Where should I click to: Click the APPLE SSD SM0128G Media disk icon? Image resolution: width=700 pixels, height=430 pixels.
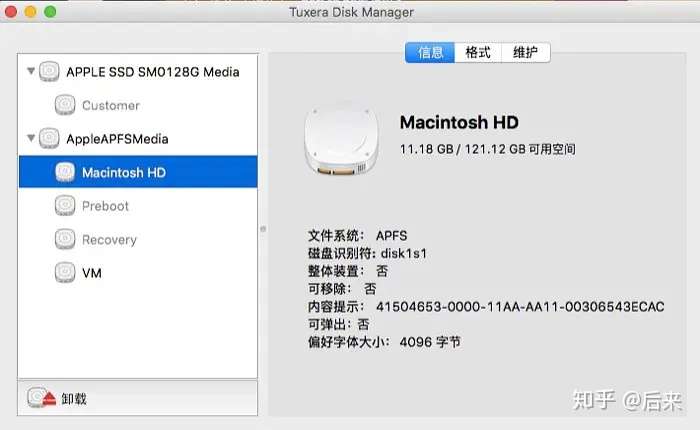tap(49, 71)
